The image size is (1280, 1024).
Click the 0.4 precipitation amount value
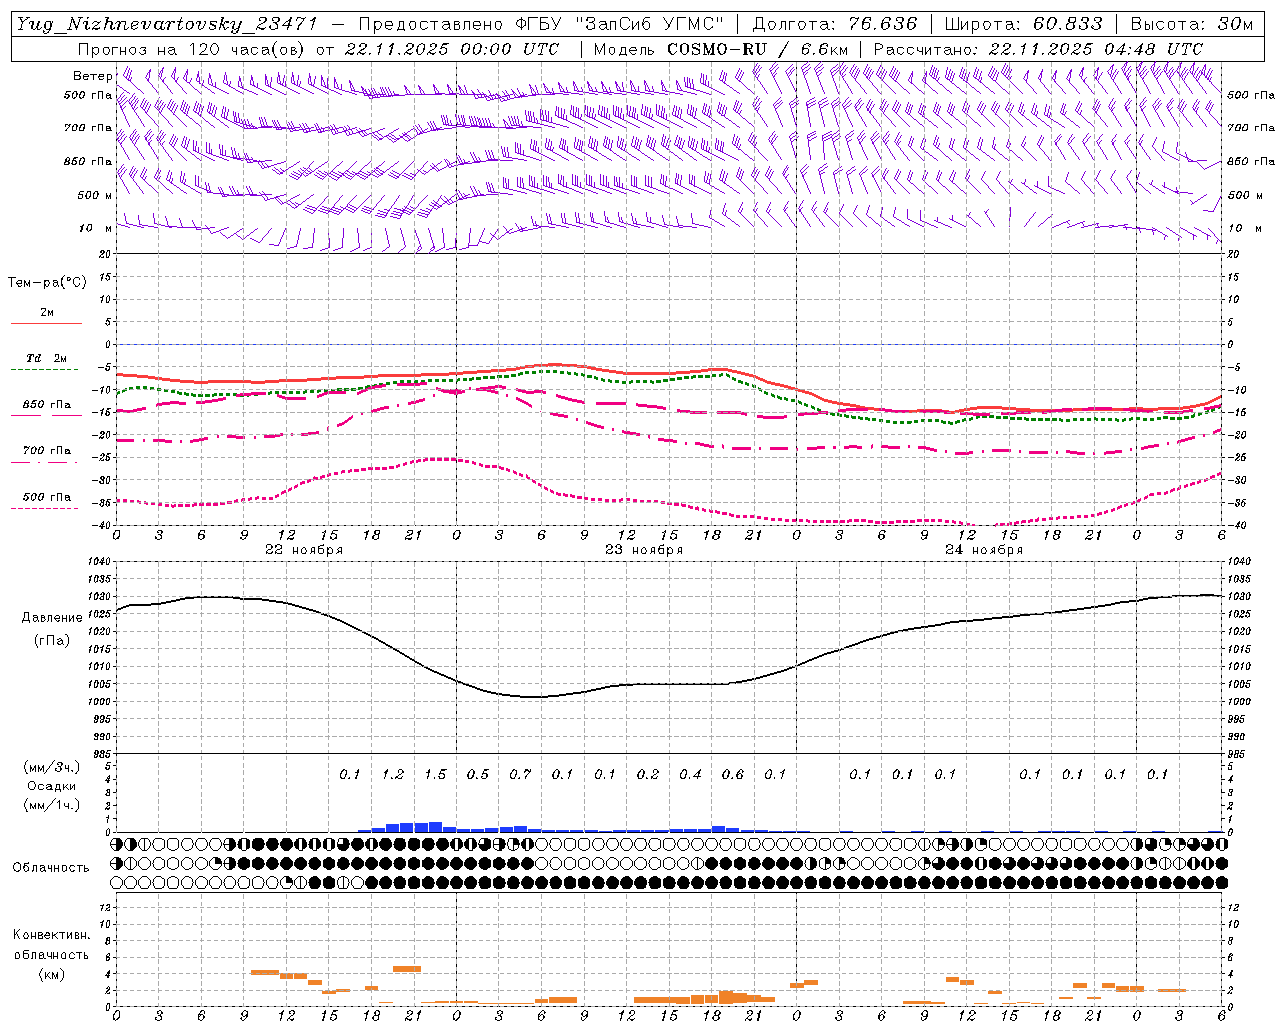(690, 774)
